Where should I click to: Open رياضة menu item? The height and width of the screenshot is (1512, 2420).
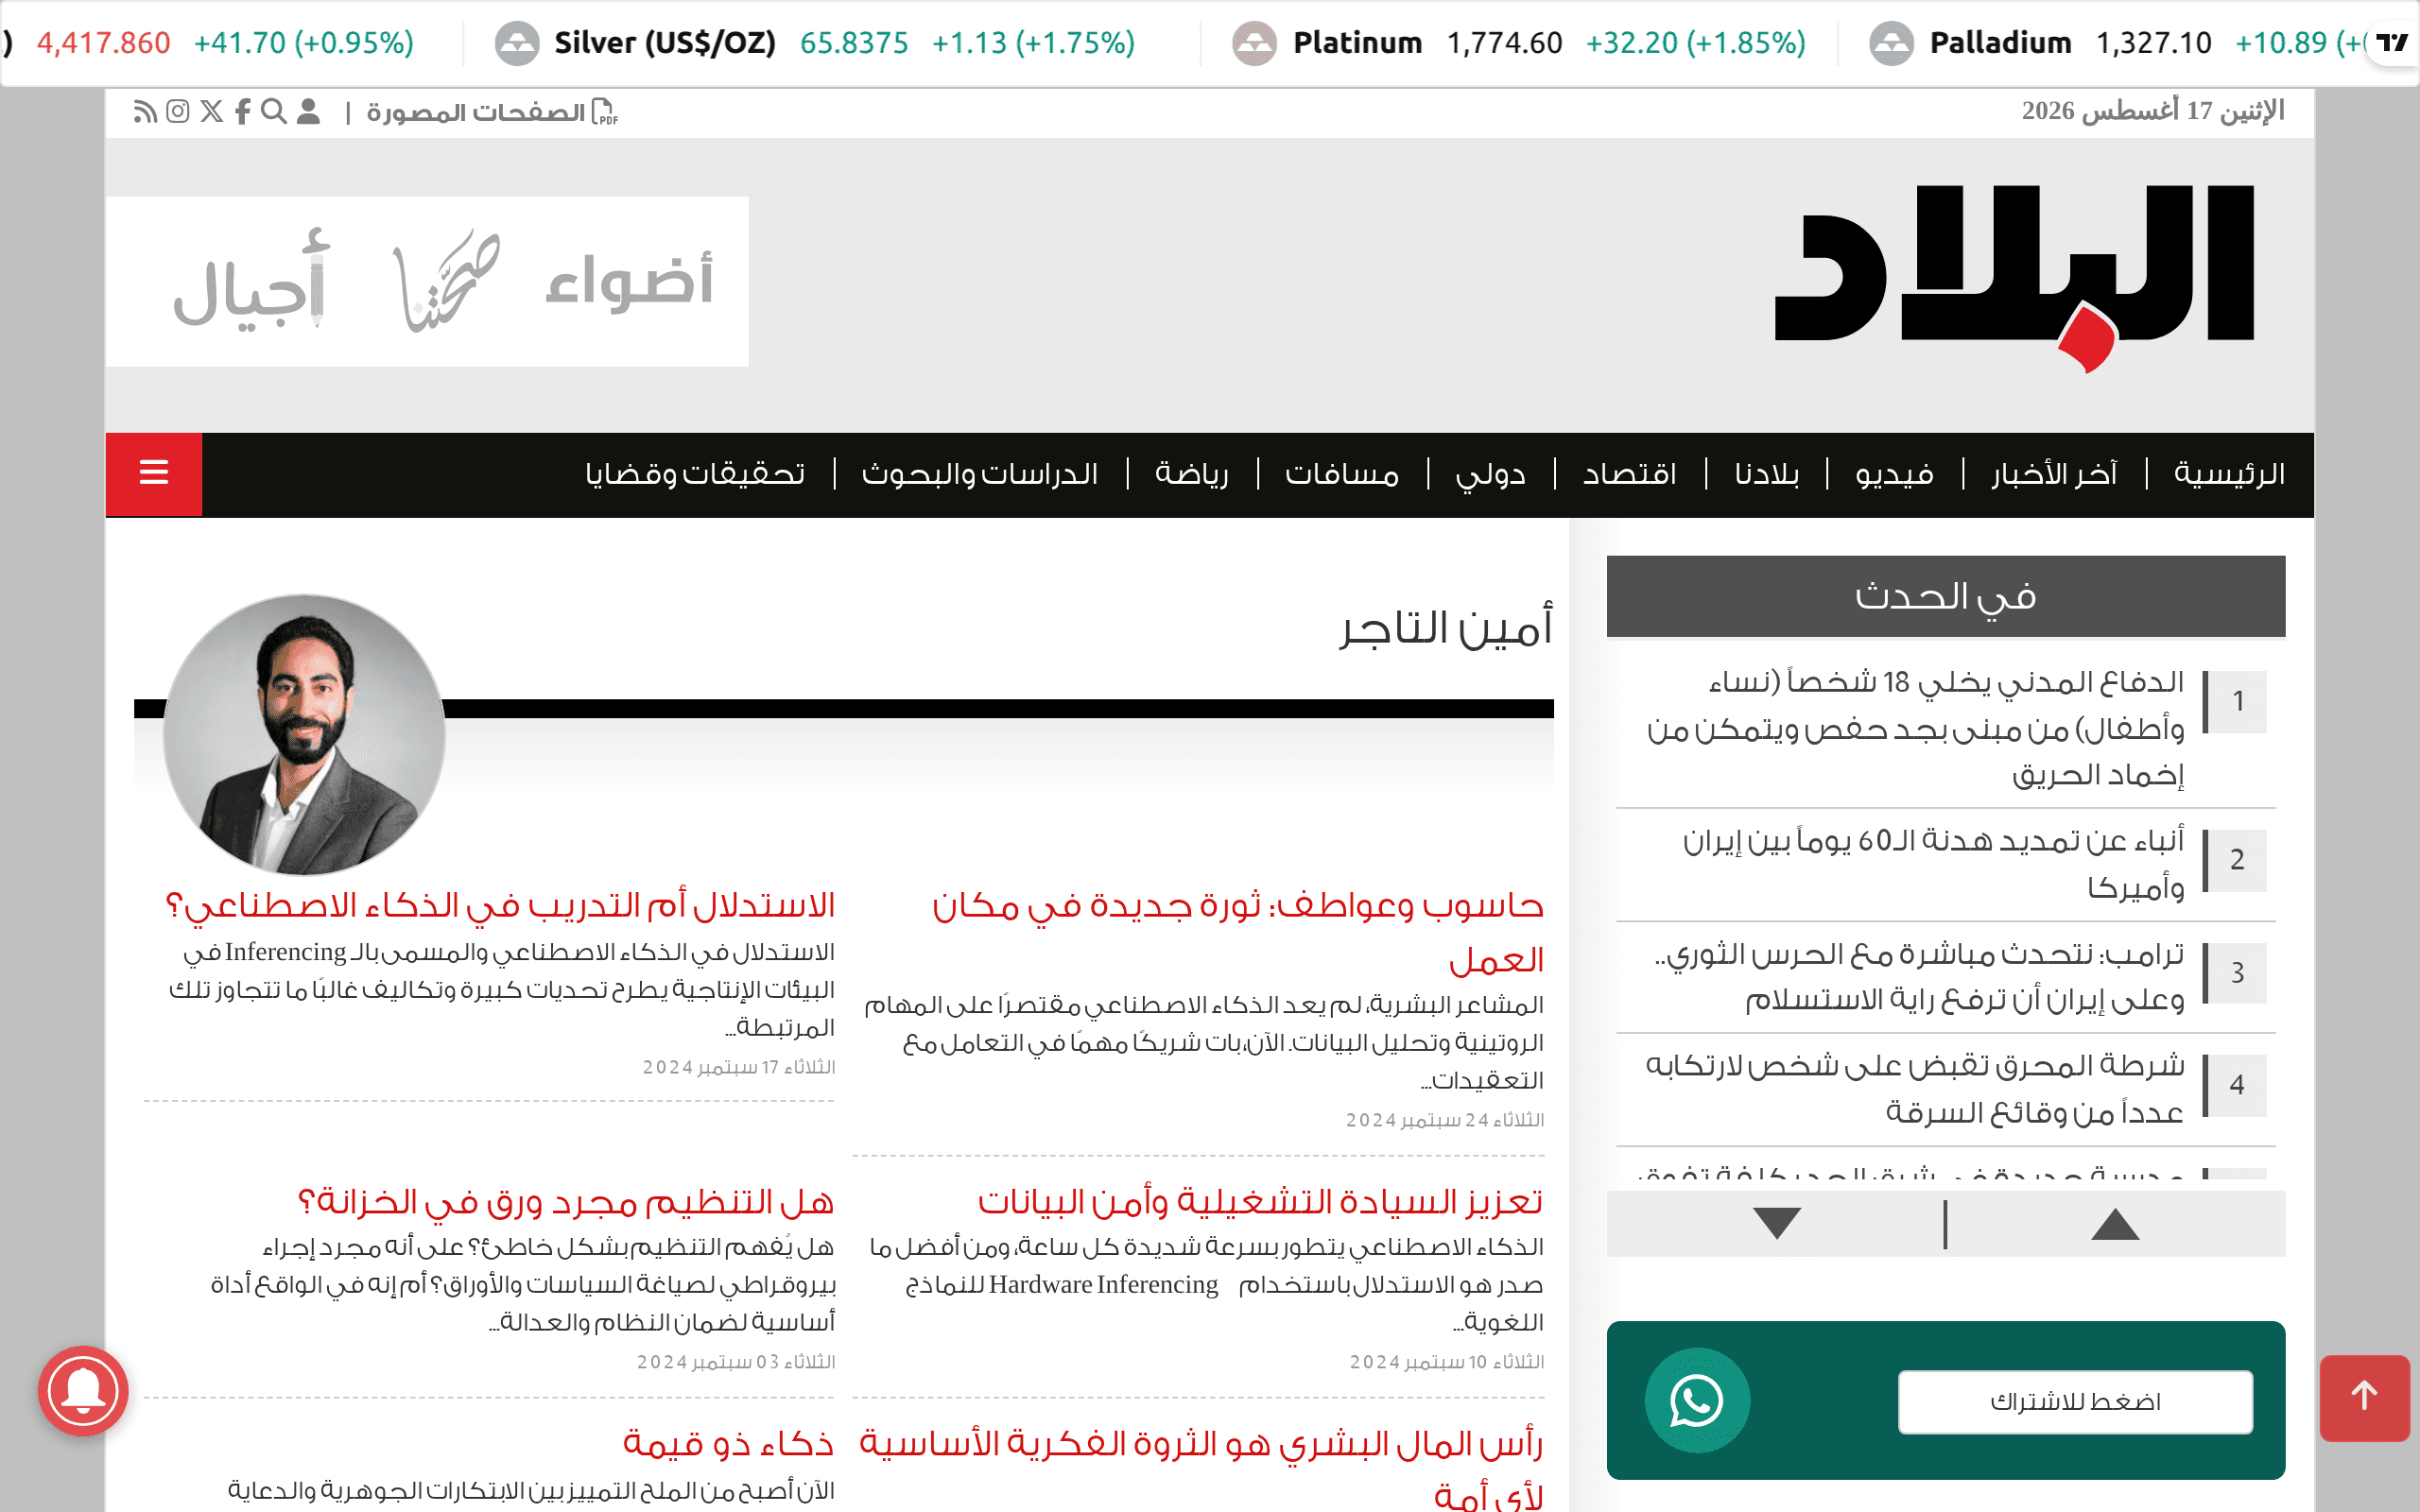point(1192,474)
